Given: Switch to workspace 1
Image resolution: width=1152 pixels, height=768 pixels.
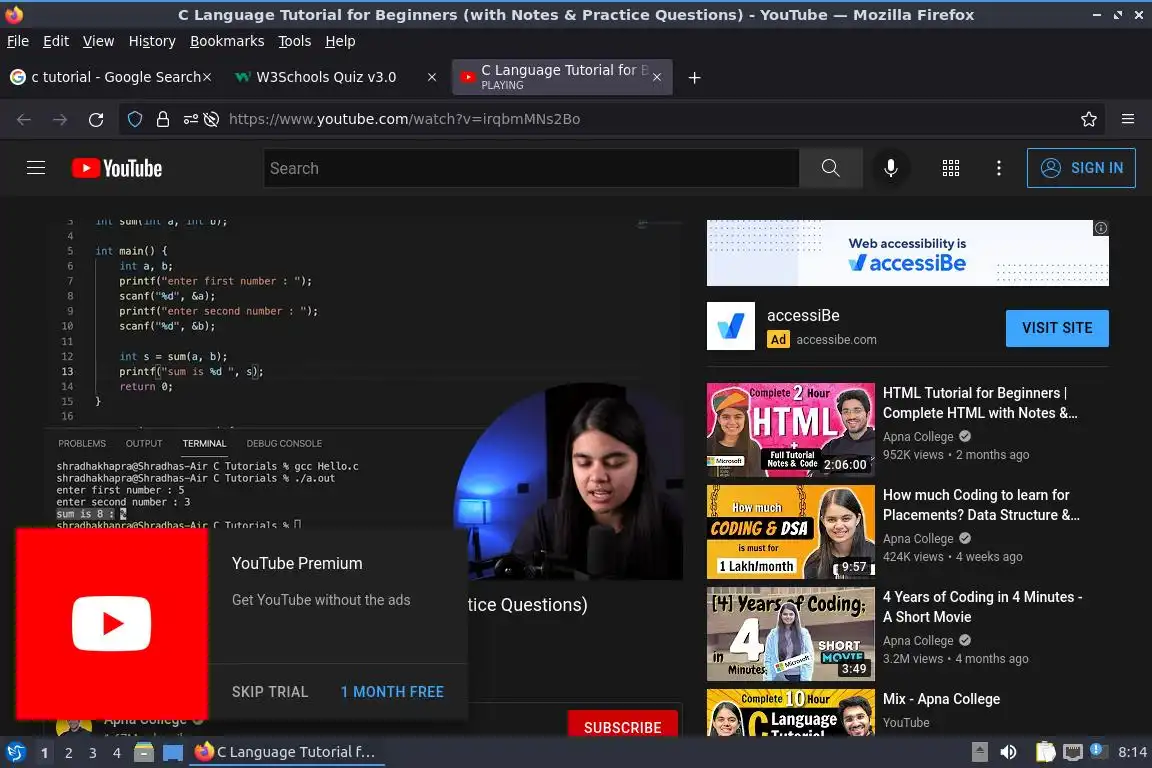Looking at the screenshot, I should tap(45, 753).
